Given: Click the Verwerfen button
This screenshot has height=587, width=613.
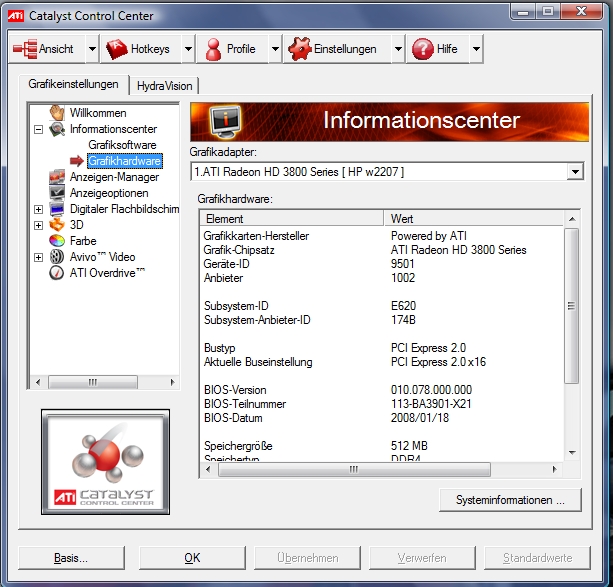Looking at the screenshot, I should [422, 558].
